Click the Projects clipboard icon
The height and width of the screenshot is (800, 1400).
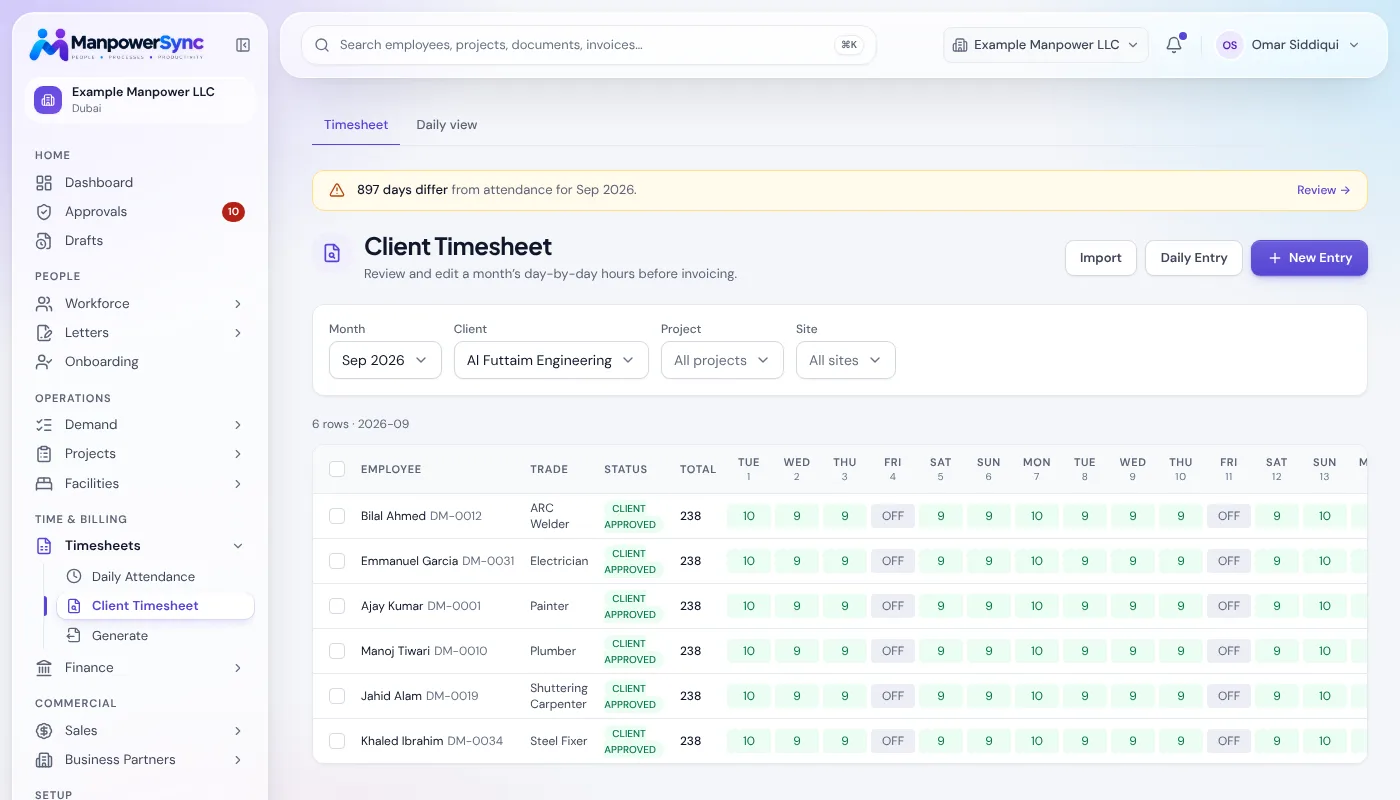click(43, 454)
